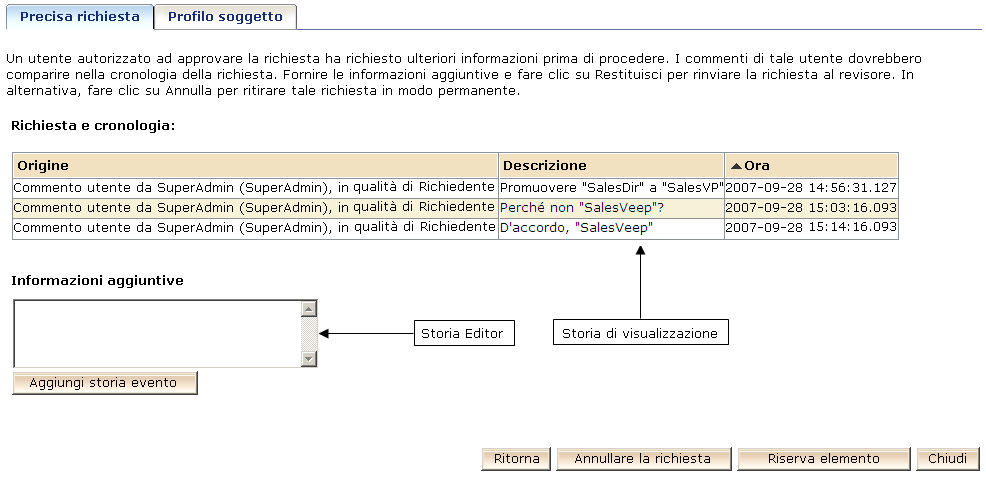Screen dimensions: 986x478
Task: Click the textarea scrollbar down arrow
Action: [x=309, y=358]
